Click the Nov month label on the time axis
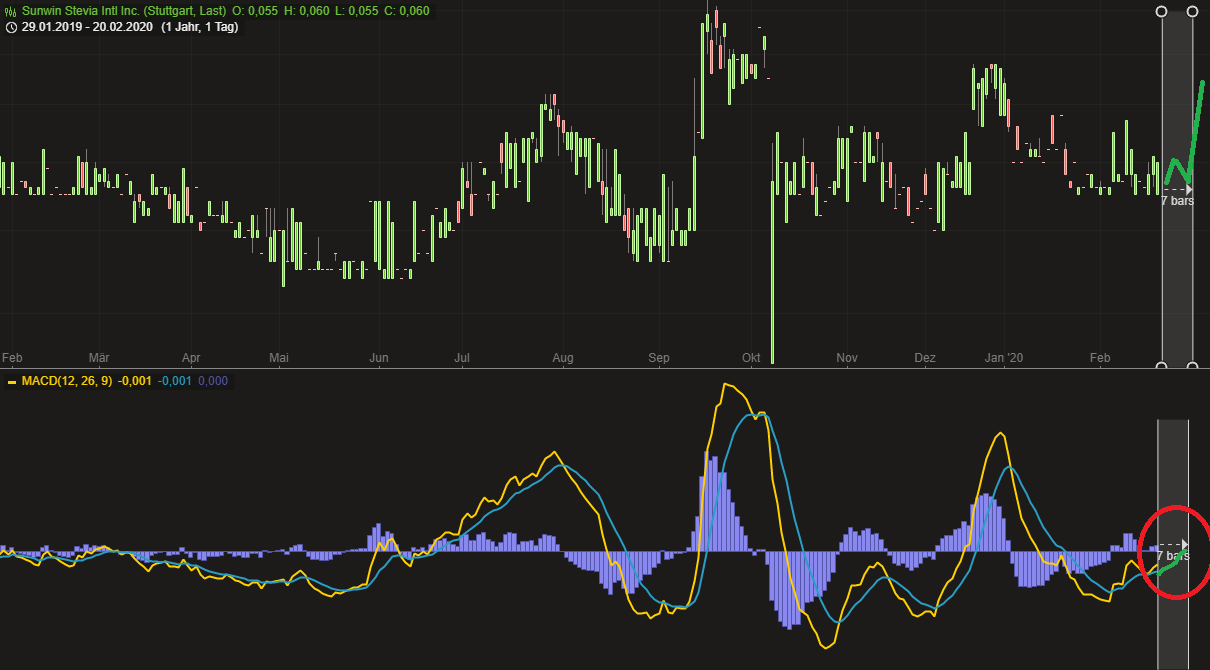The image size is (1210, 670). [847, 357]
